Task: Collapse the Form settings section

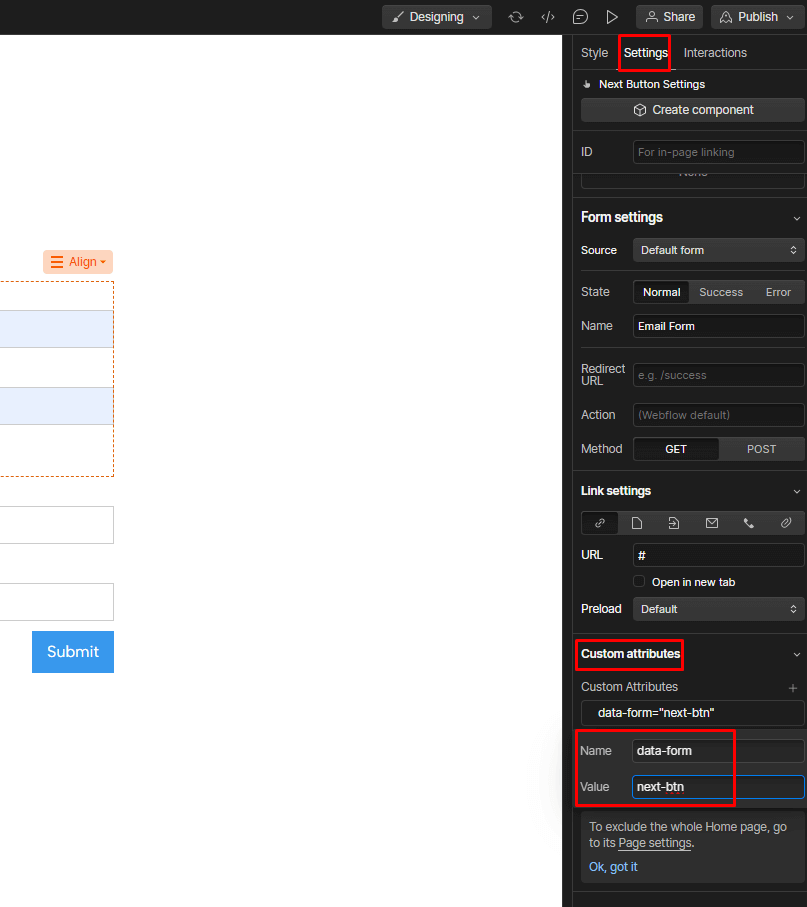Action: coord(797,218)
